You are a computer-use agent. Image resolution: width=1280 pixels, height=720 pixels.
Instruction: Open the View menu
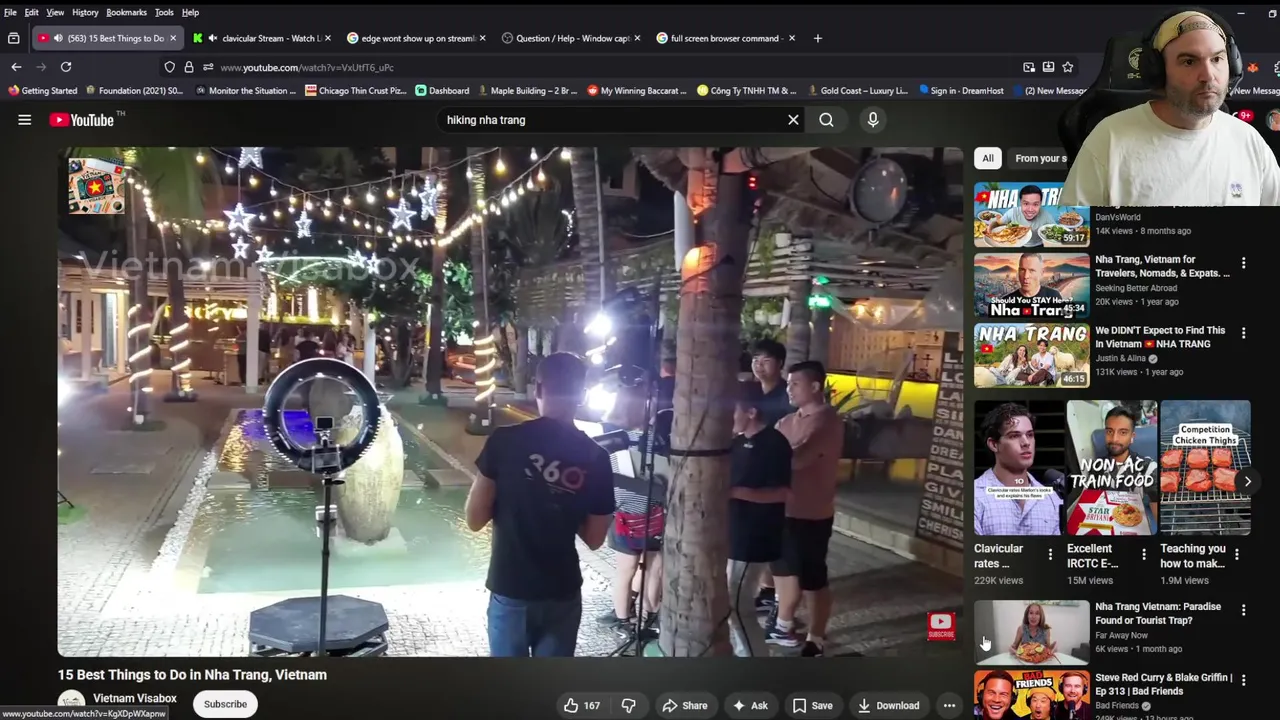[55, 12]
